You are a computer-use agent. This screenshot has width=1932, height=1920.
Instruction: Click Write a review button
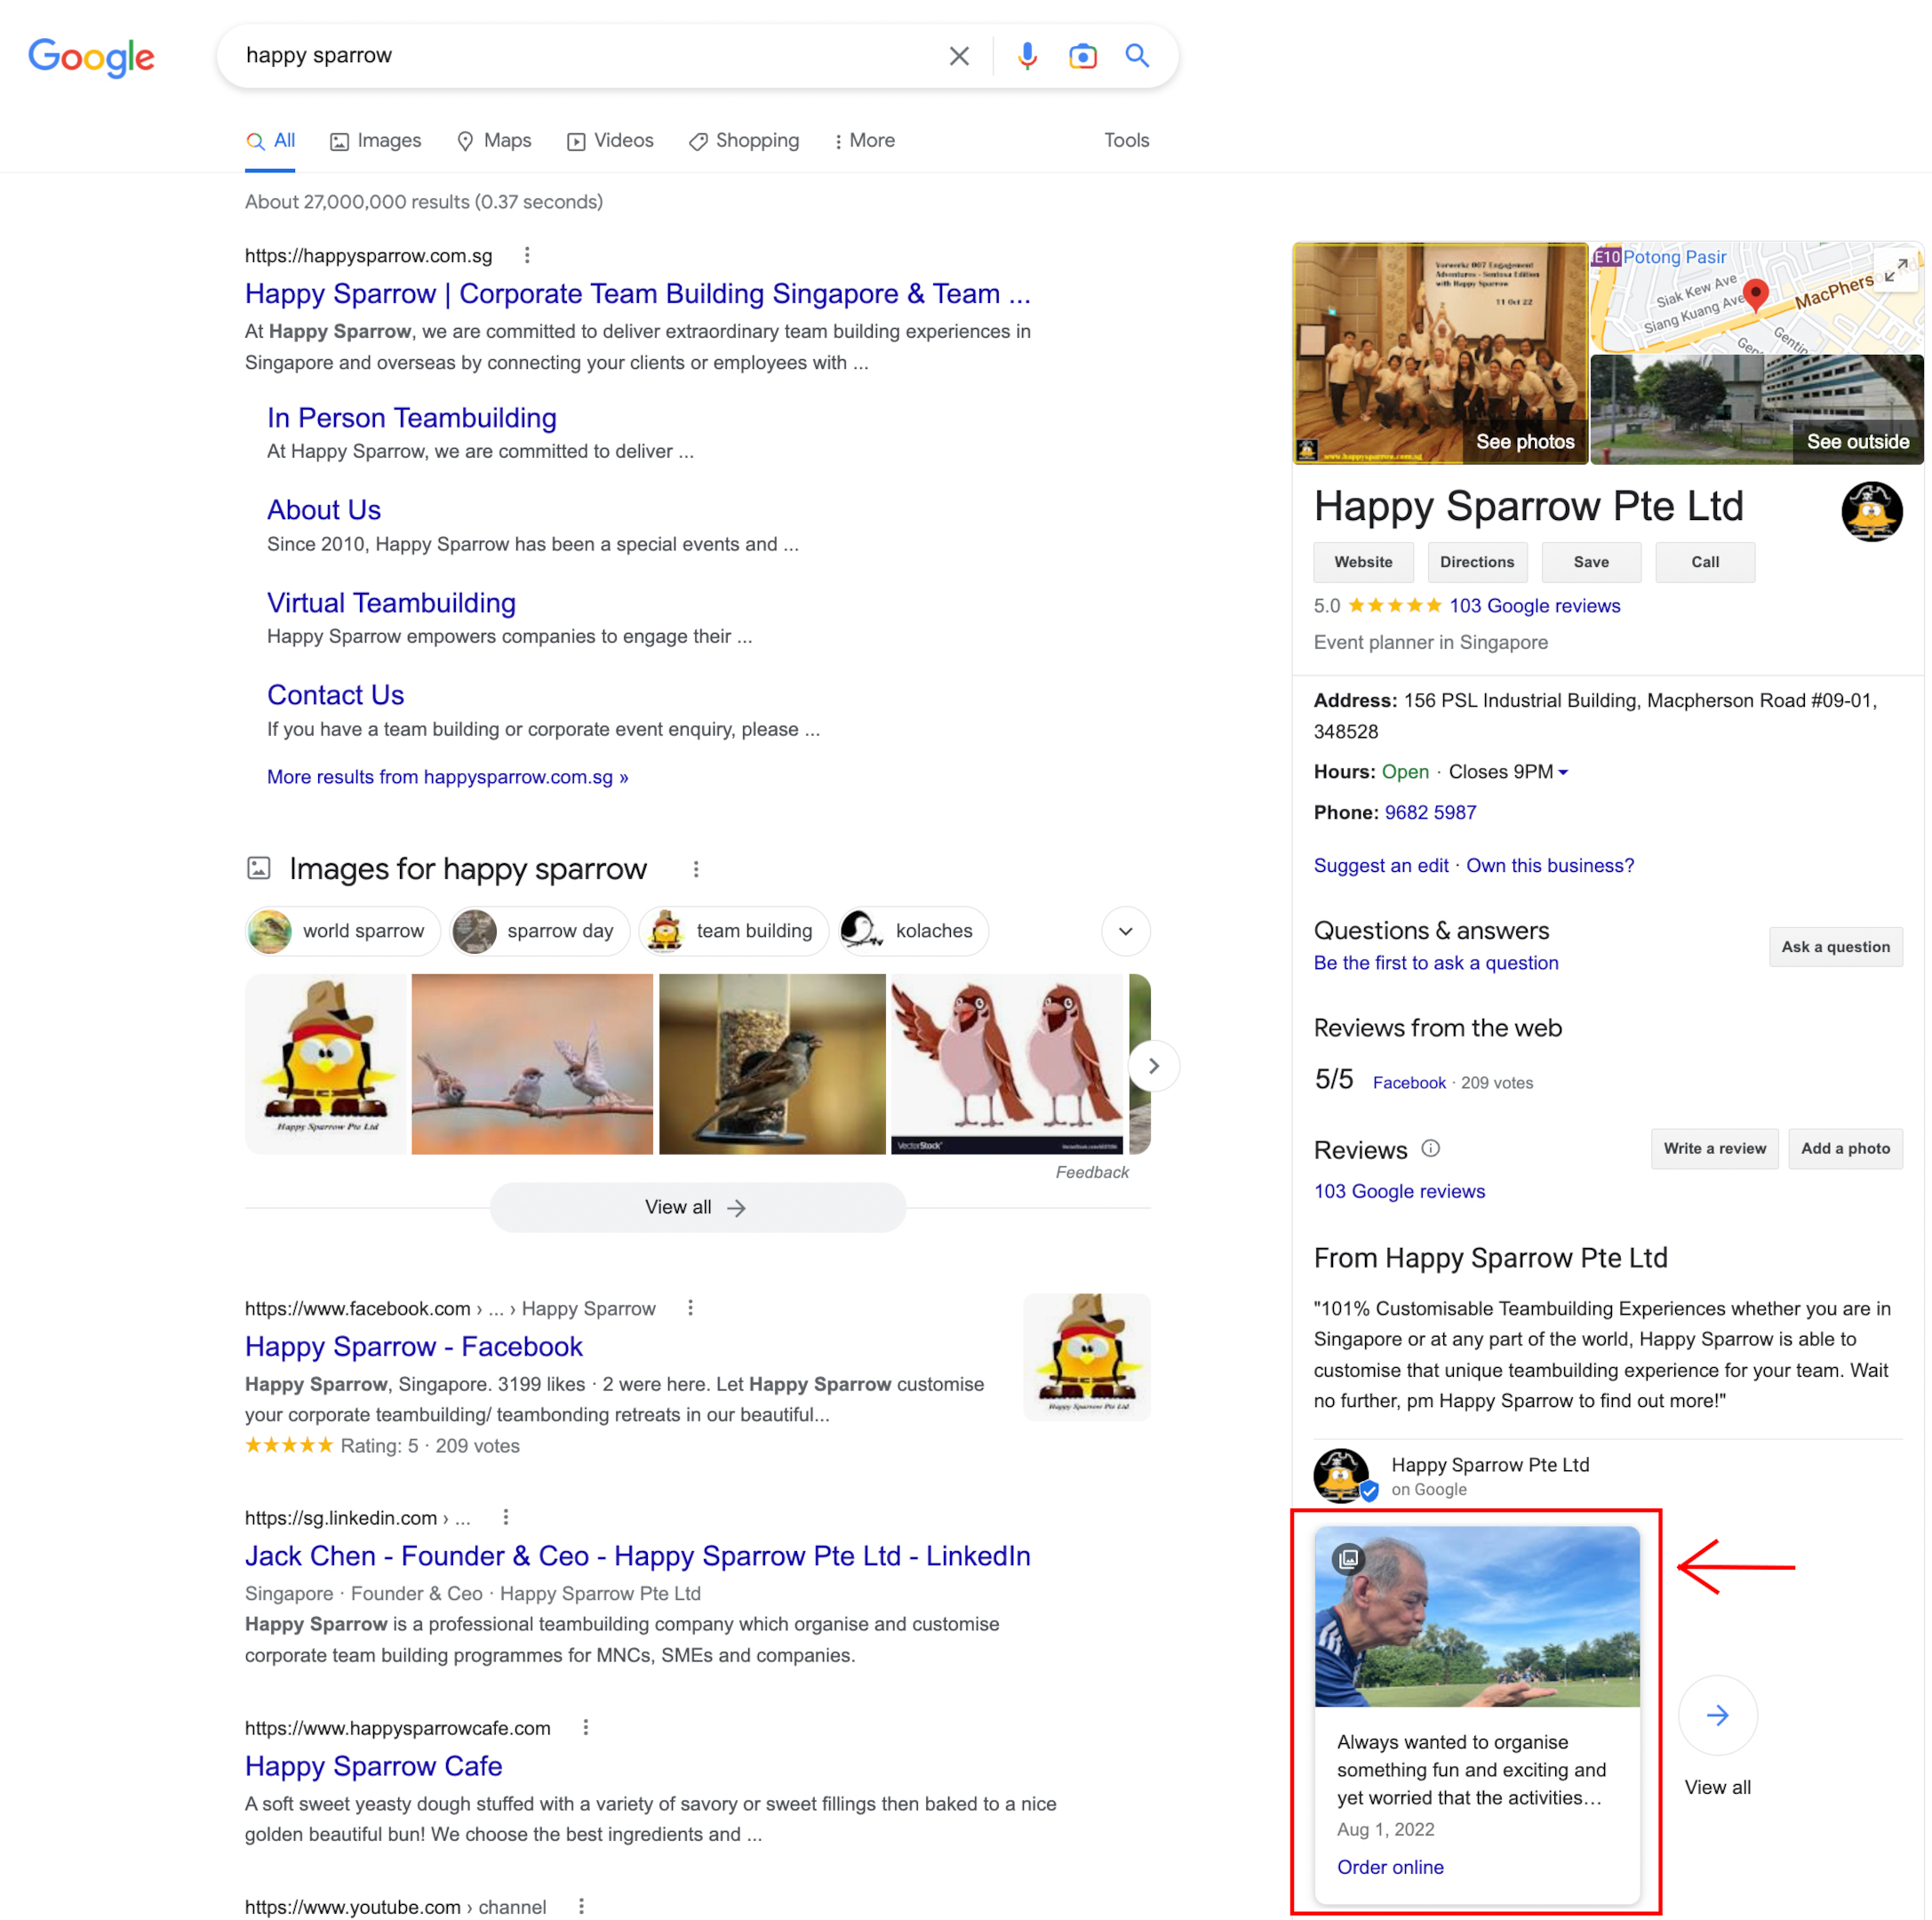pos(1714,1148)
